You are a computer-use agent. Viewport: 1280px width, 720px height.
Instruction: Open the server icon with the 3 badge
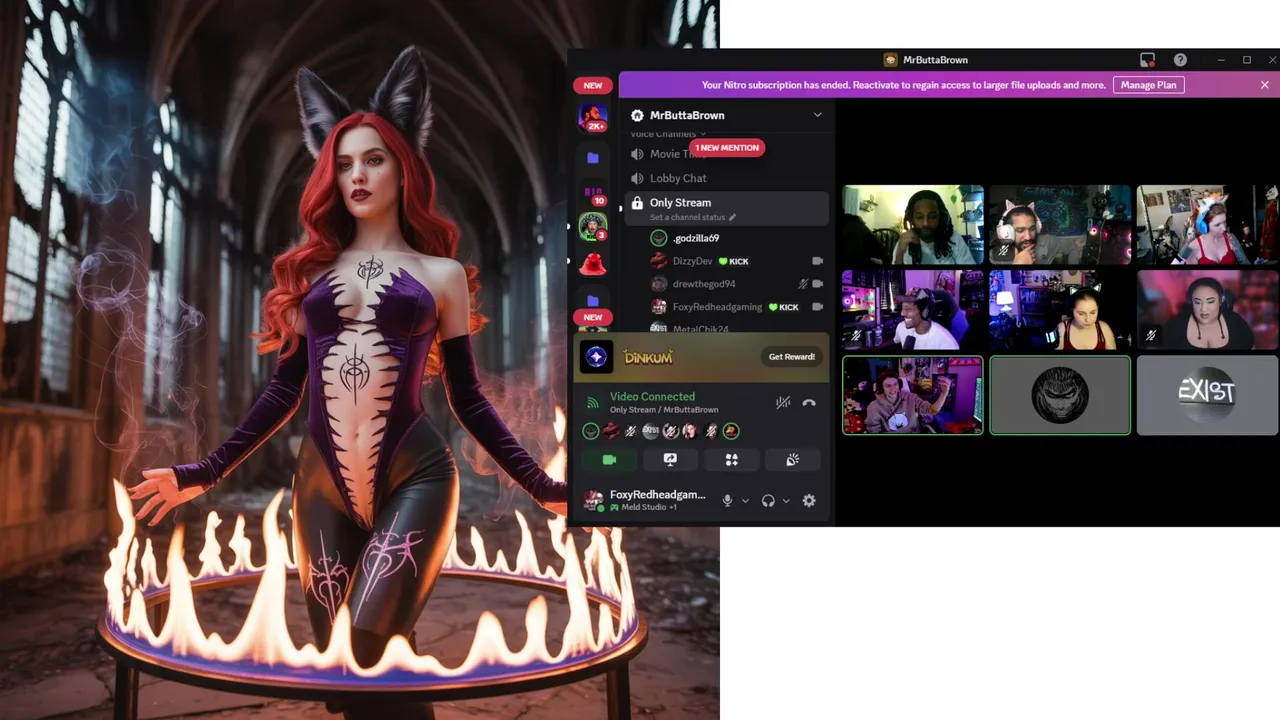click(593, 226)
